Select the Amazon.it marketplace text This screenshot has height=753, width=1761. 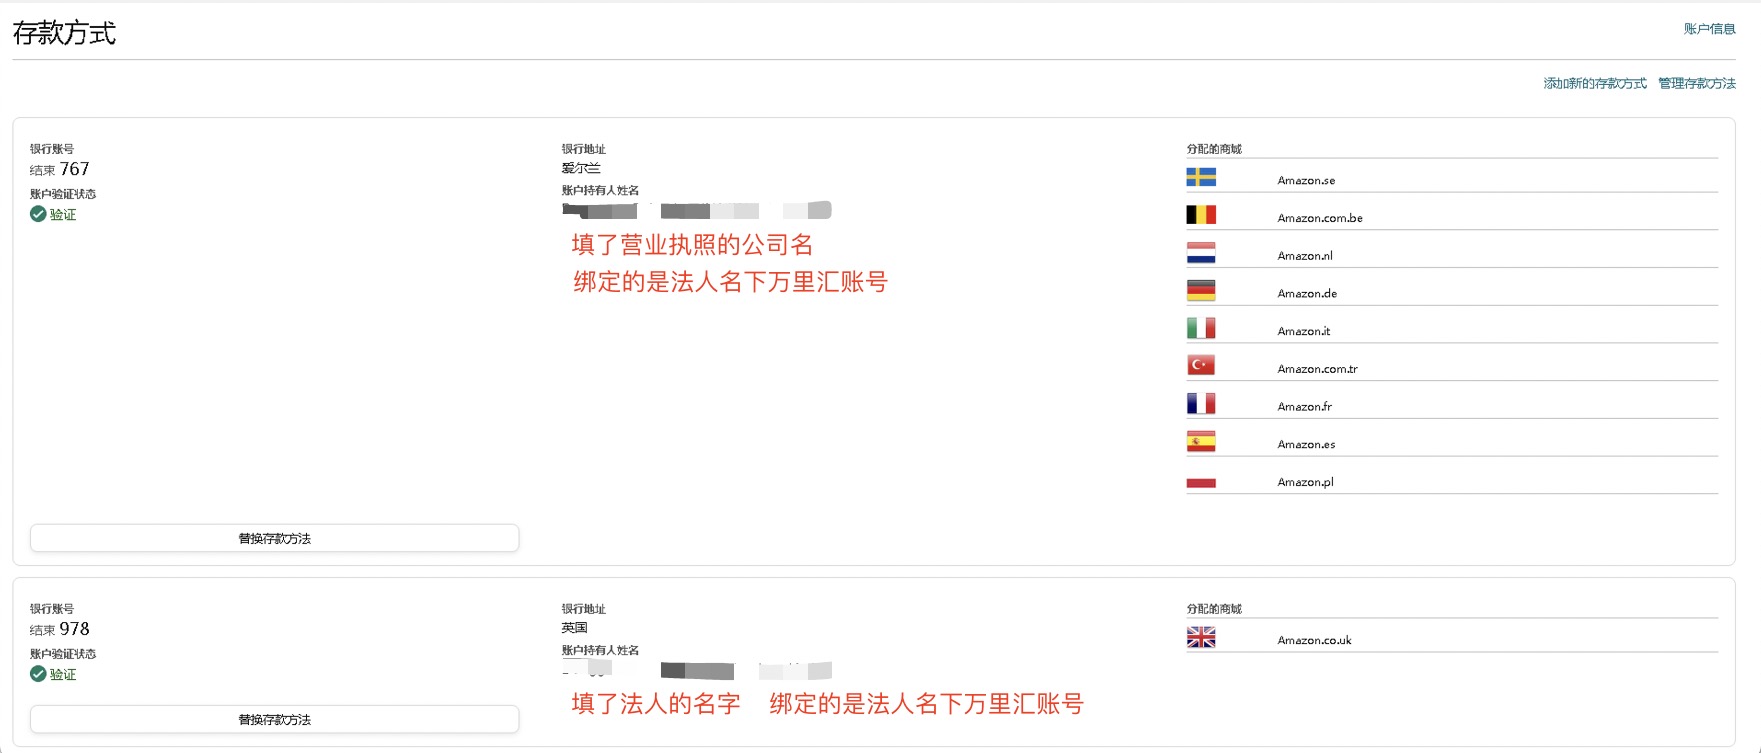click(1304, 331)
